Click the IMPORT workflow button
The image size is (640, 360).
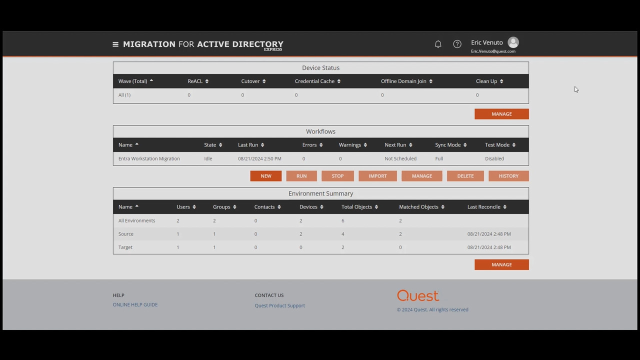pos(378,176)
